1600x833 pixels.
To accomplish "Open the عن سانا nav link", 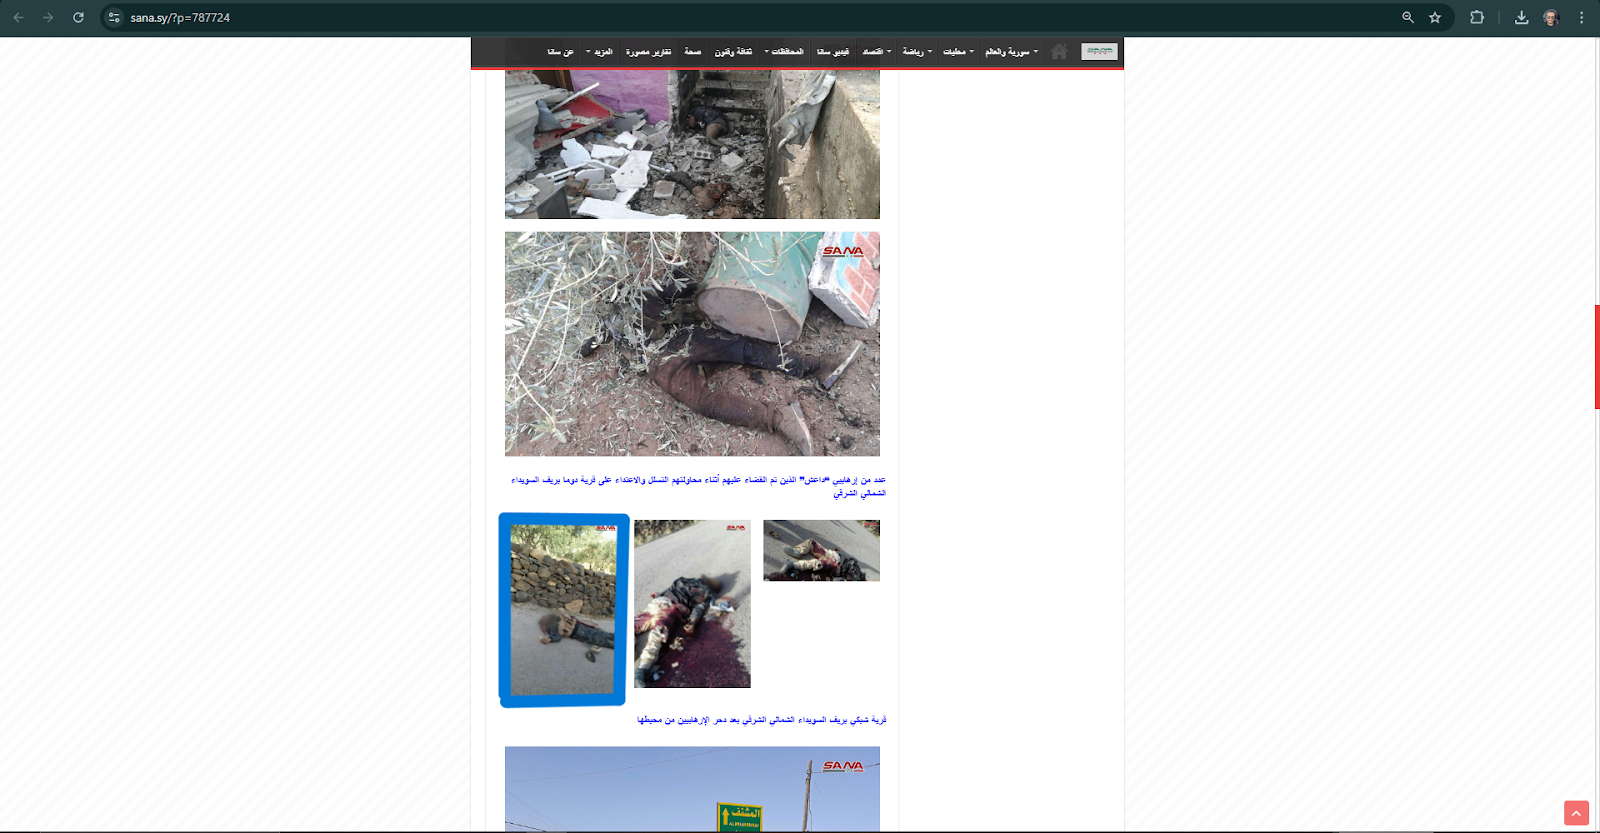I will [x=560, y=52].
